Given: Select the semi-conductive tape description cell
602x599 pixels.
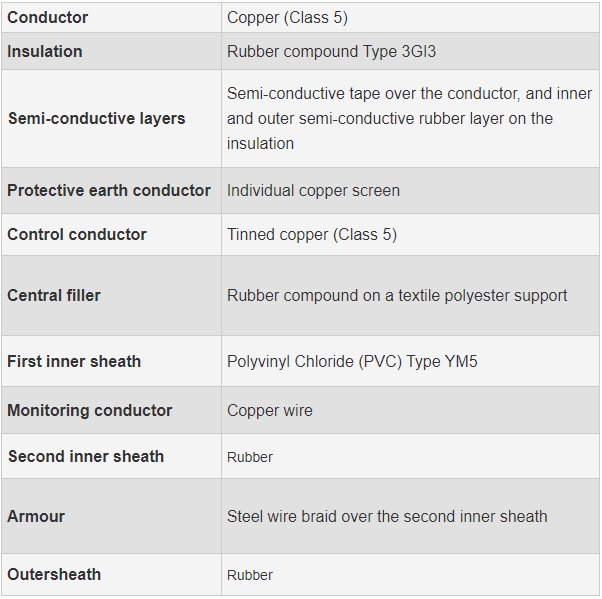Looking at the screenshot, I should coord(409,118).
